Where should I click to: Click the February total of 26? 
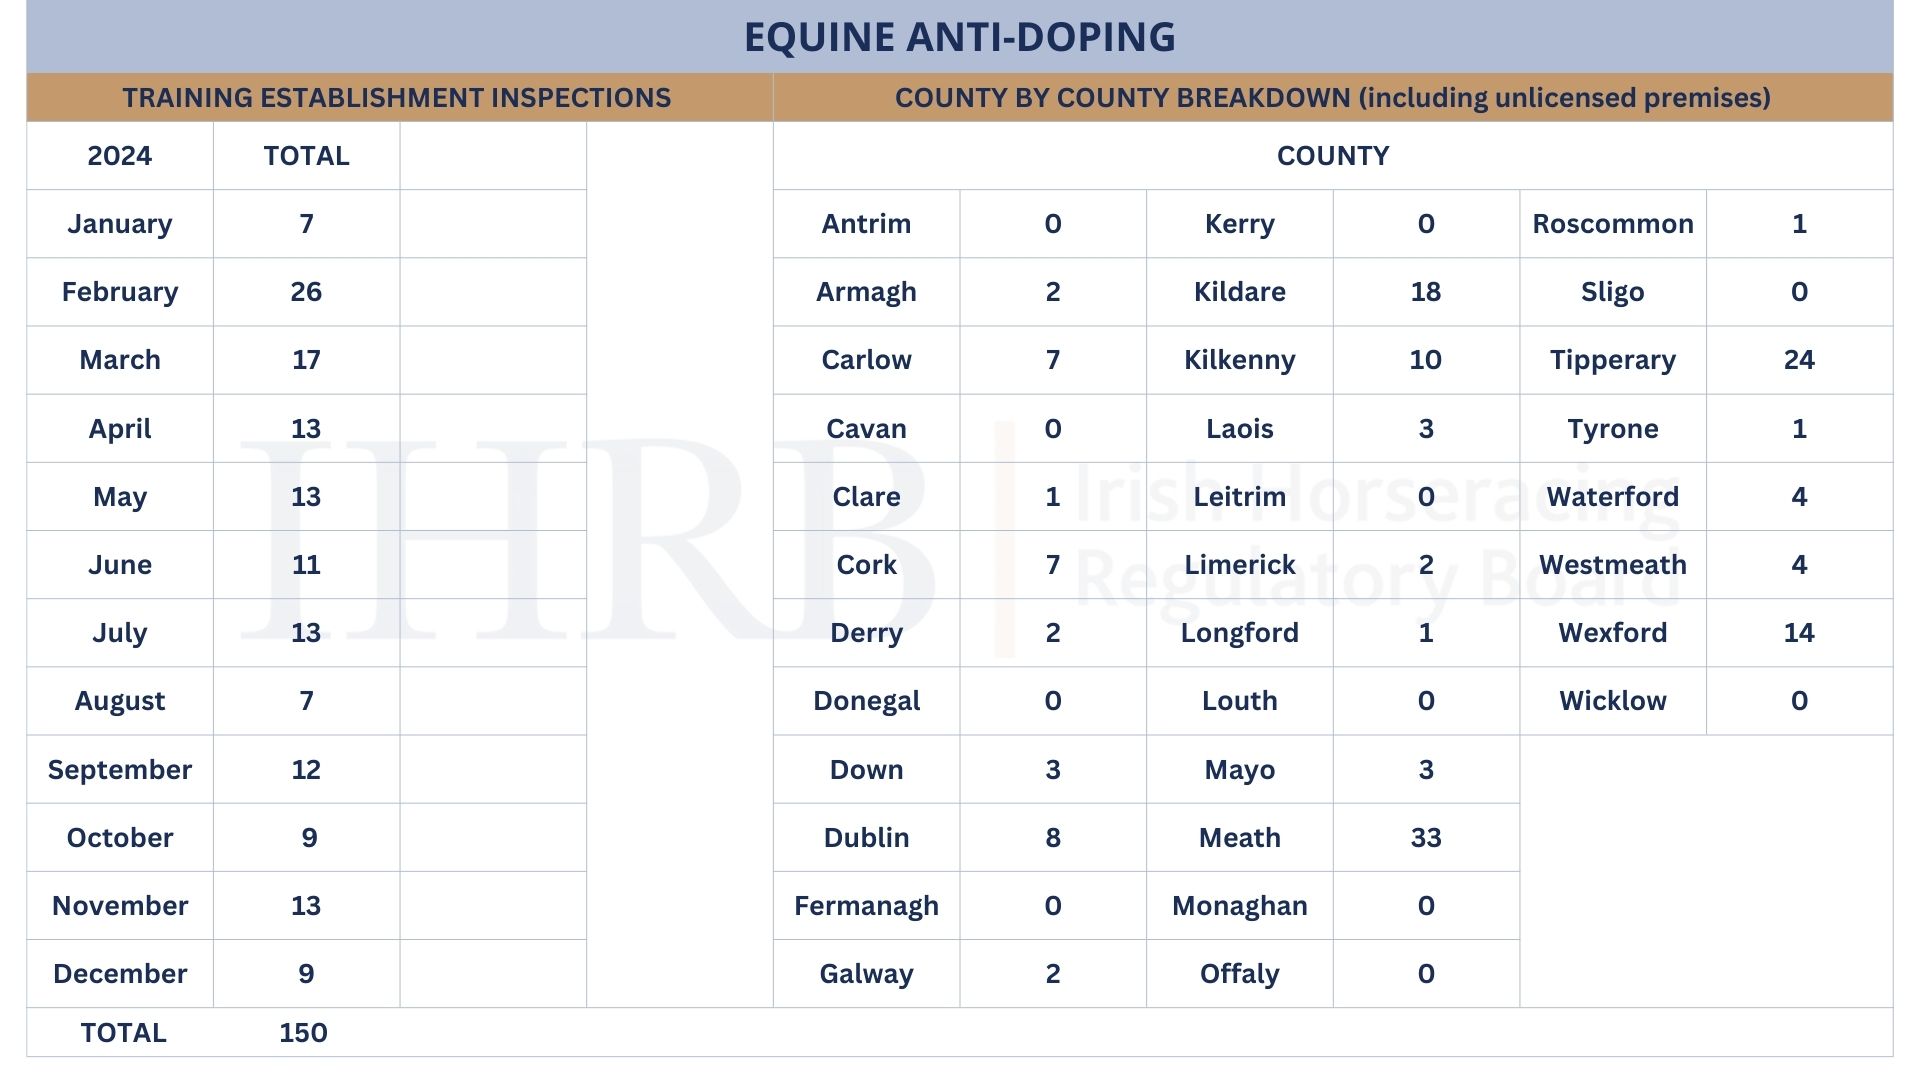point(306,292)
